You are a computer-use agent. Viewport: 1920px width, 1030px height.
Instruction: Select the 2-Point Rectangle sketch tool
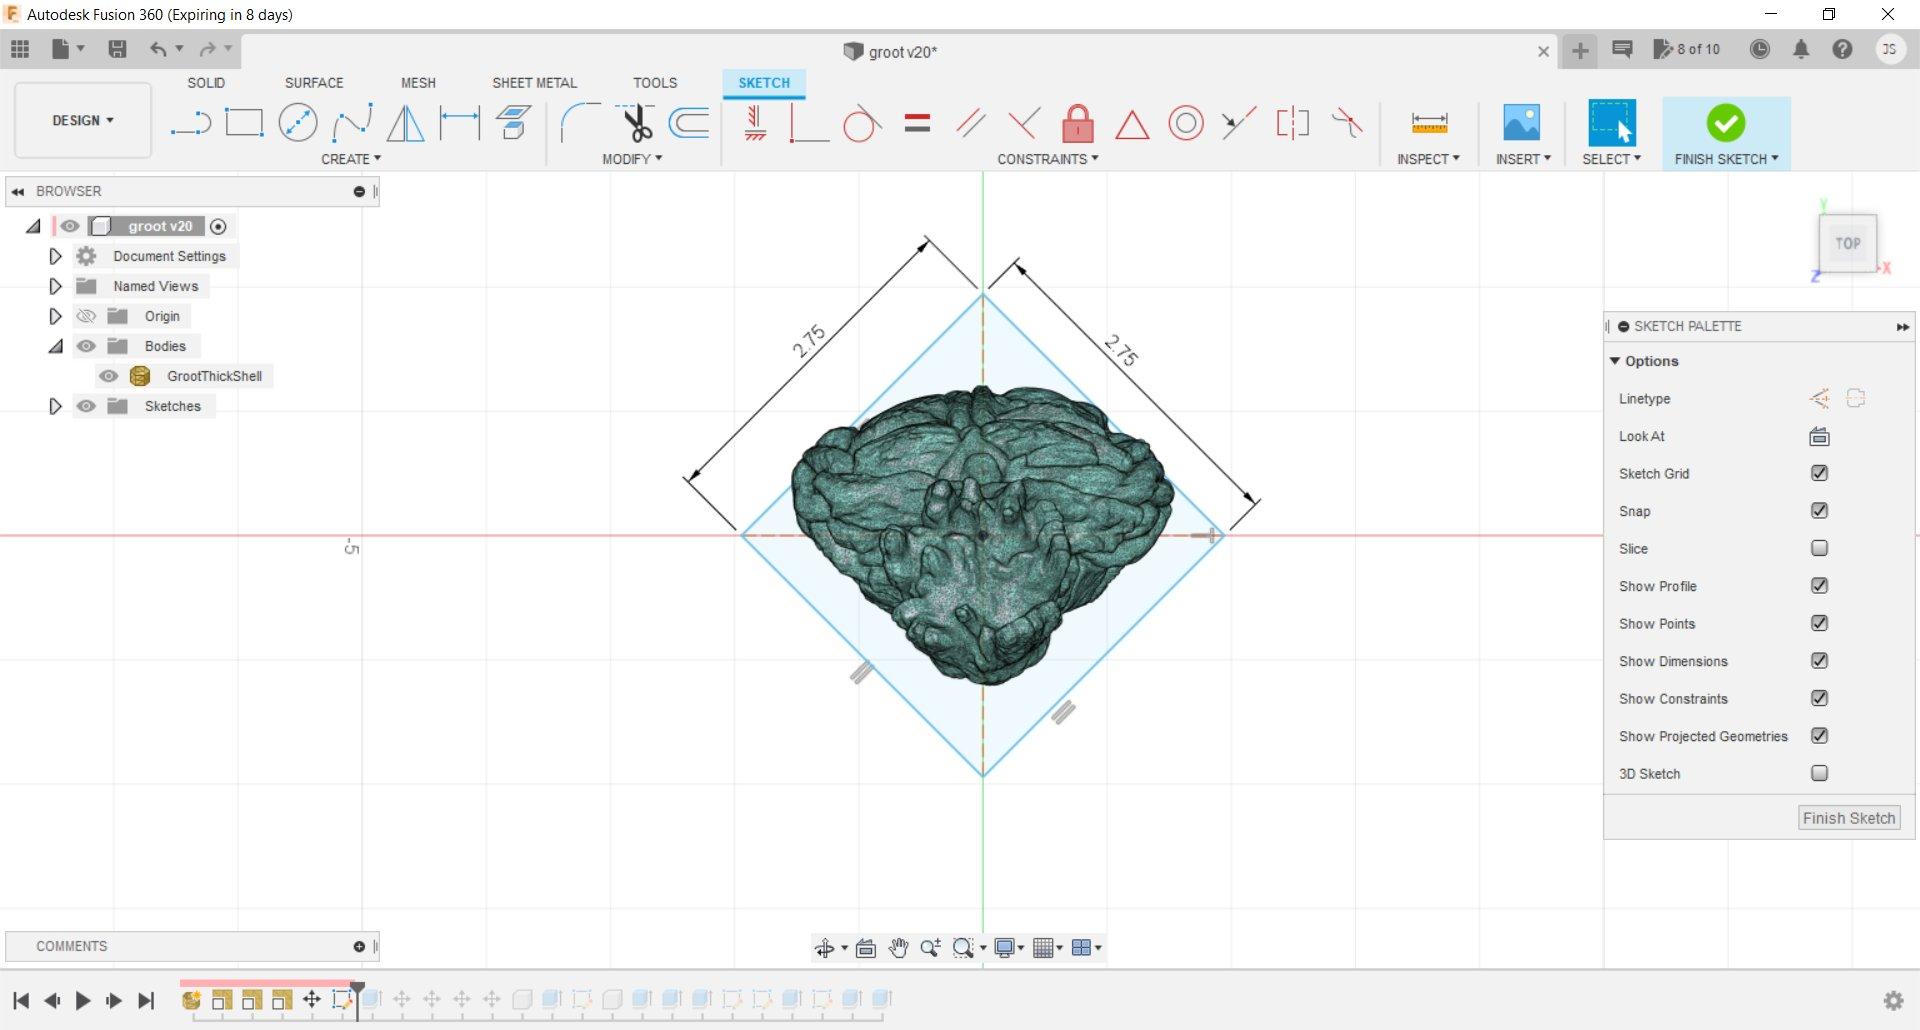(244, 123)
